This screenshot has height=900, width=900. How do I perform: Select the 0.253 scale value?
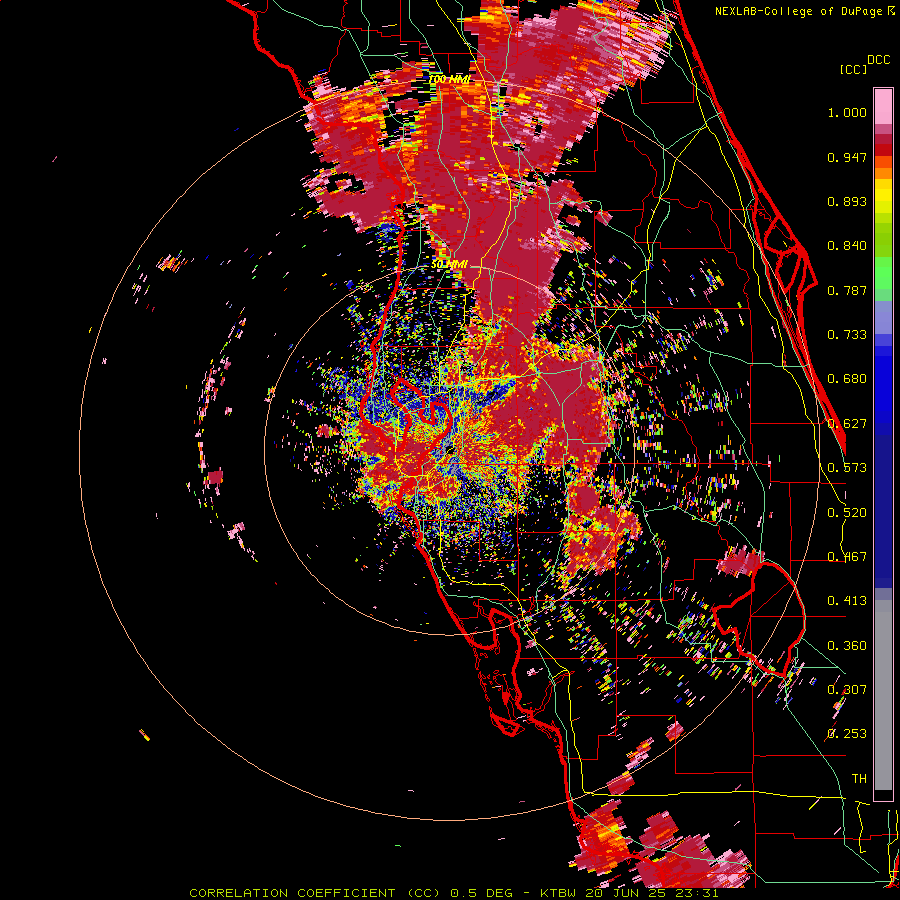847,734
